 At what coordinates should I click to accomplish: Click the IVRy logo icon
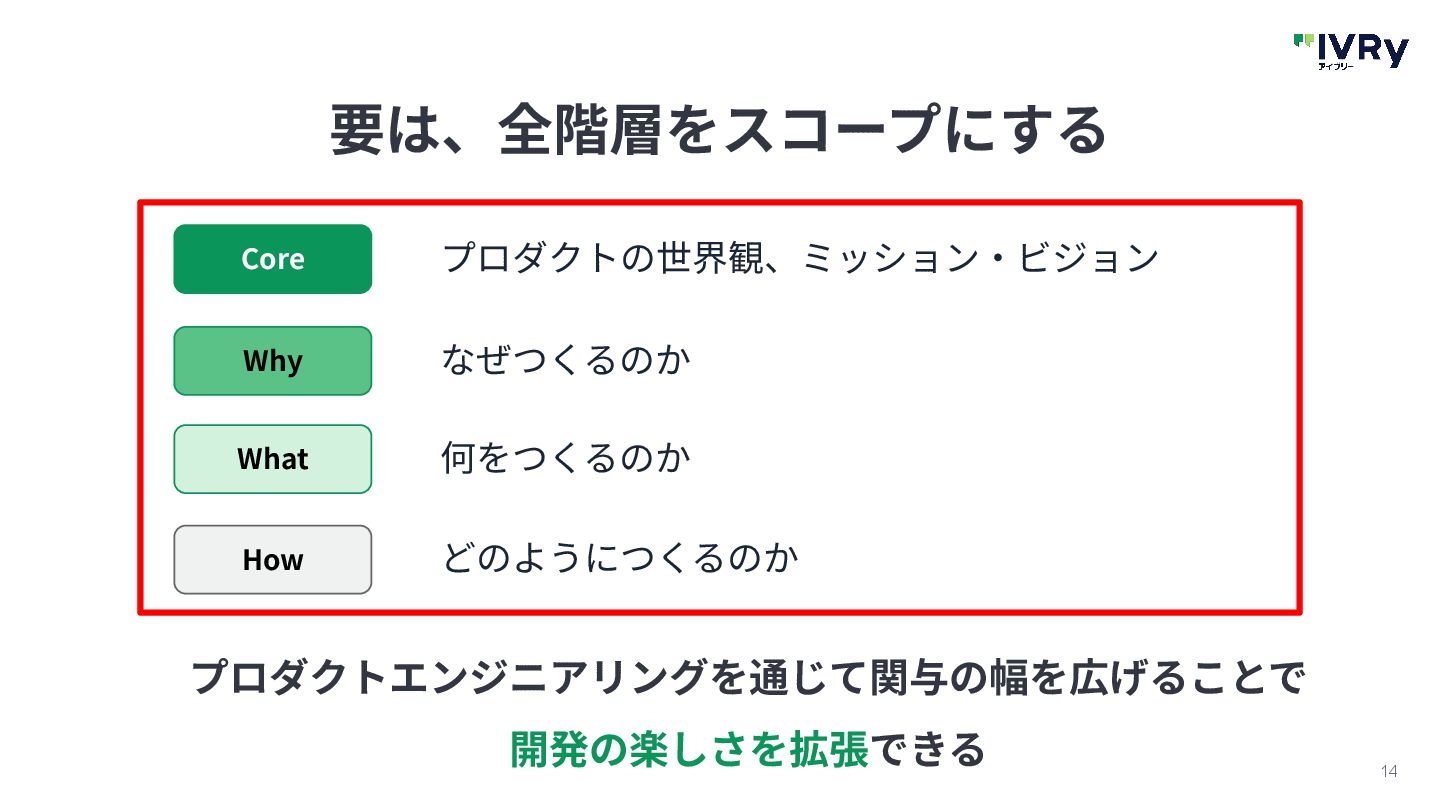pos(1350,51)
